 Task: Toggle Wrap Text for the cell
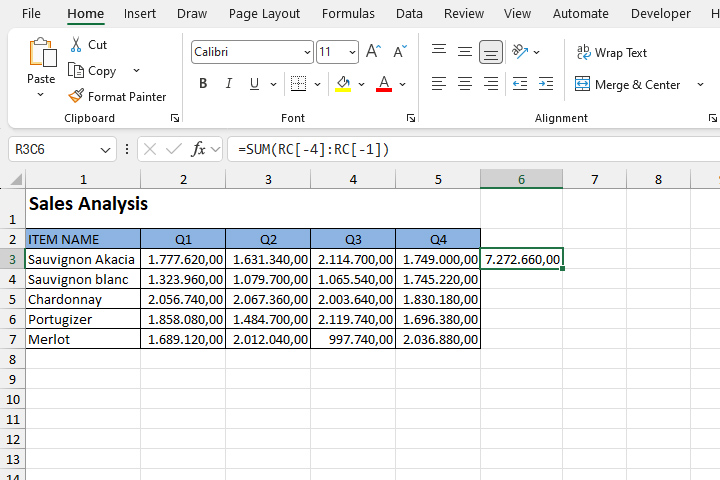[x=611, y=53]
